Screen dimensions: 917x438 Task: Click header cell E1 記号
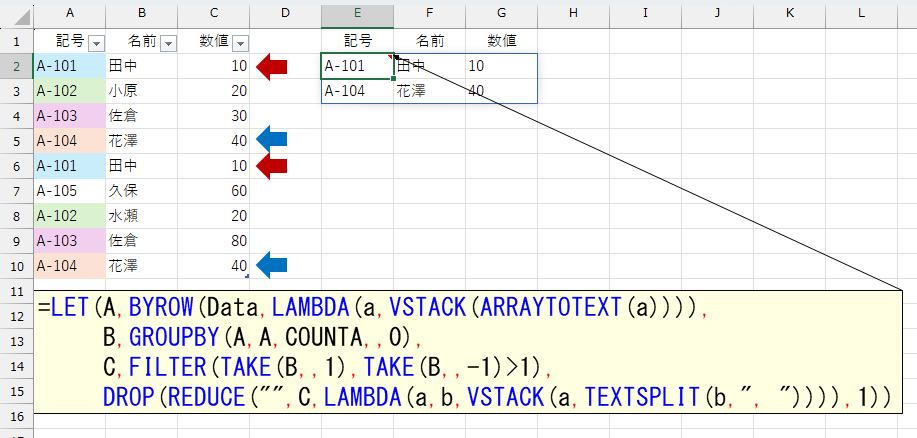357,41
